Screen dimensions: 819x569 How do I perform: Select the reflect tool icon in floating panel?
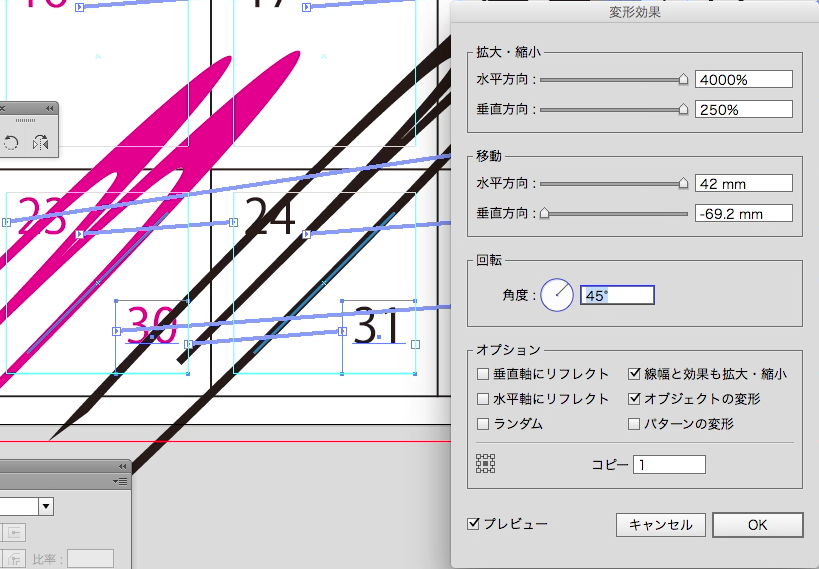[x=40, y=143]
